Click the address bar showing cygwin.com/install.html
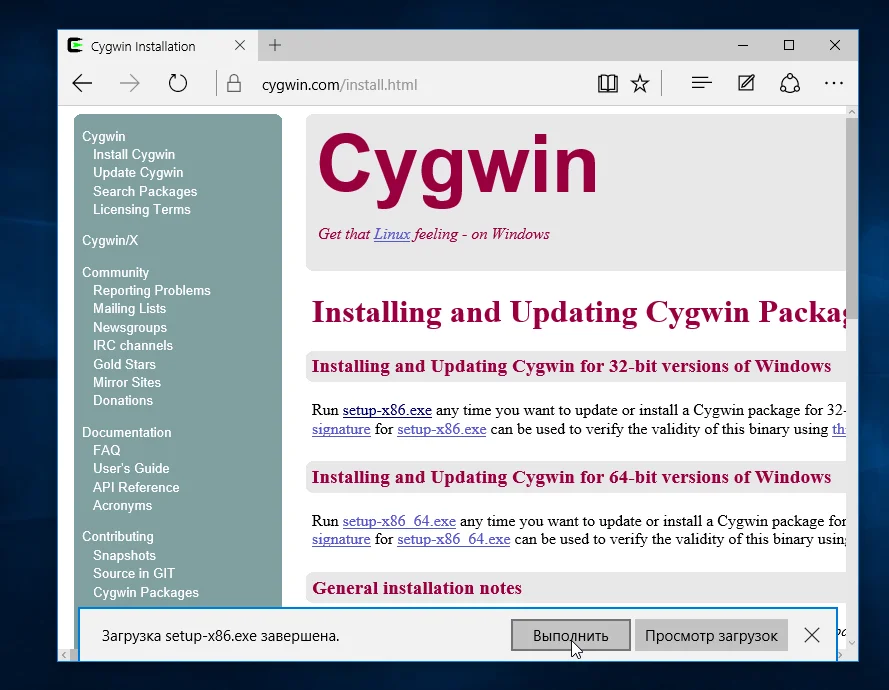Image resolution: width=889 pixels, height=690 pixels. pyautogui.click(x=339, y=84)
